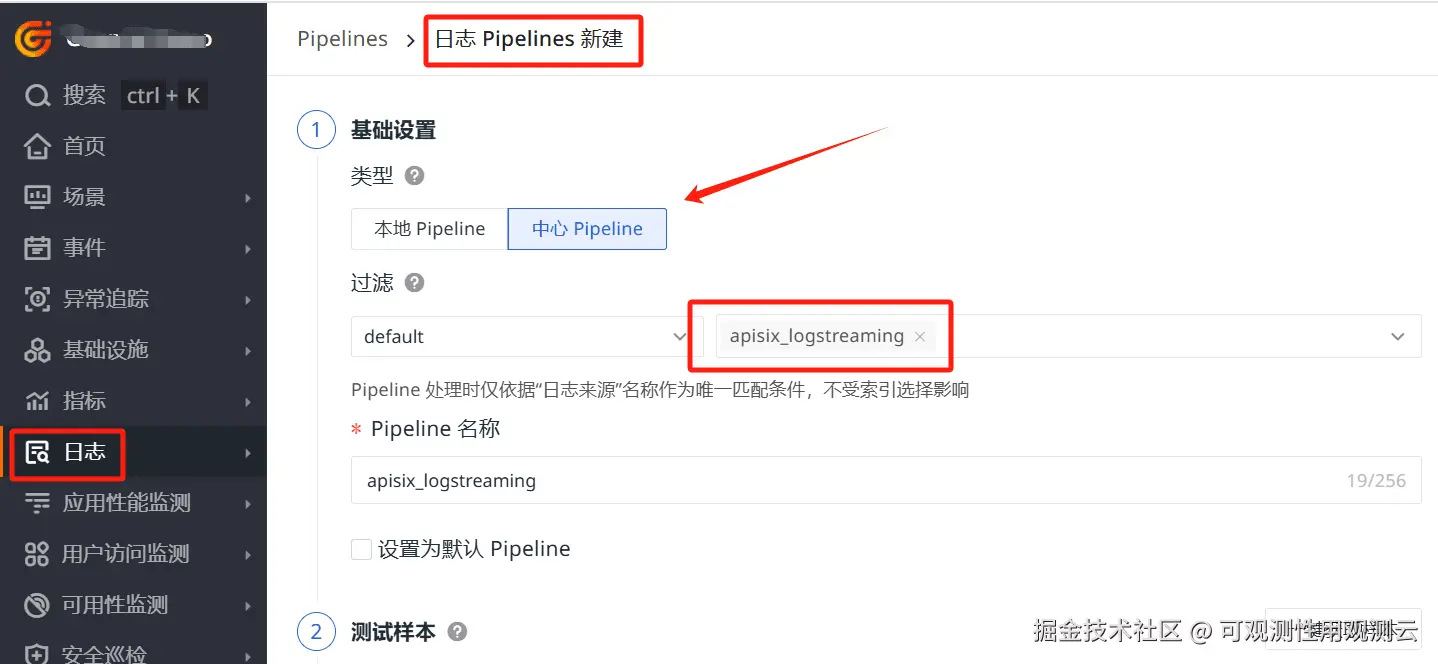The image size is (1438, 664).
Task: Remove the apisix_logstreaming filter tag
Action: 920,337
